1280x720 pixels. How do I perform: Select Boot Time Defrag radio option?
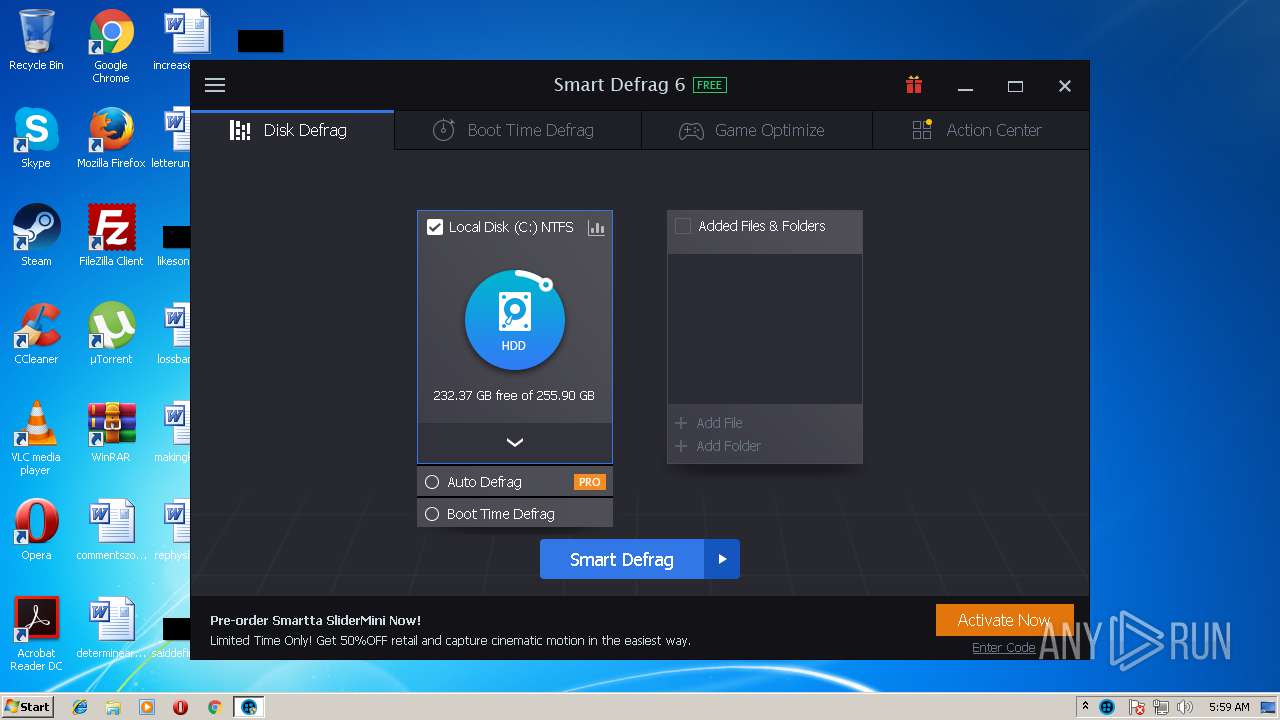432,514
